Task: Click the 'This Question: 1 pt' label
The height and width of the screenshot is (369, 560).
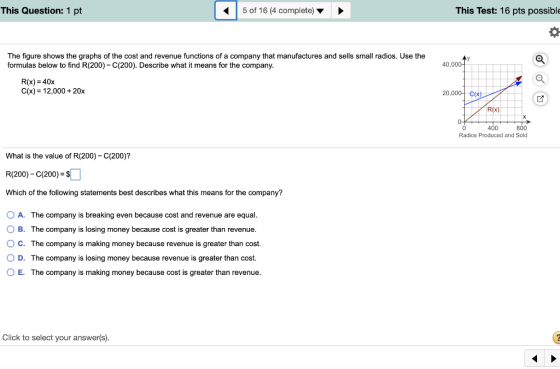Action: 41,10
